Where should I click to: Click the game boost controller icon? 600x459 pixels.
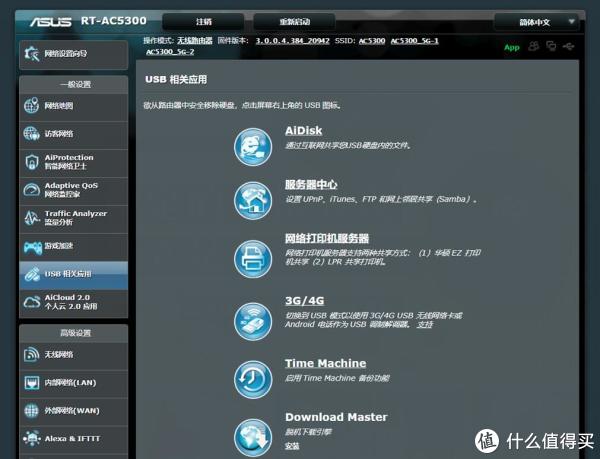(x=33, y=247)
